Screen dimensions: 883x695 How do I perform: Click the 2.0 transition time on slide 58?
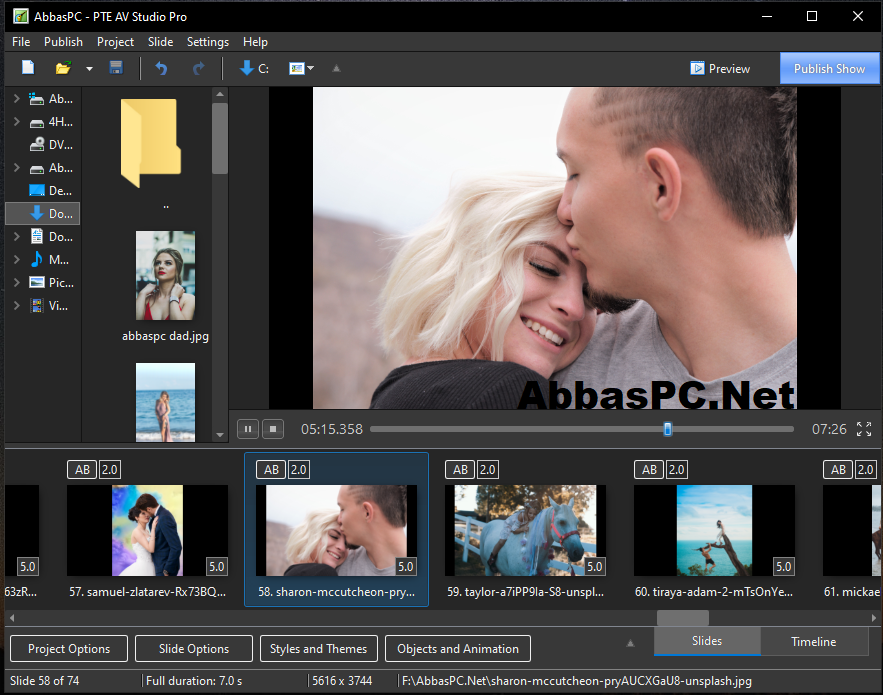click(298, 470)
